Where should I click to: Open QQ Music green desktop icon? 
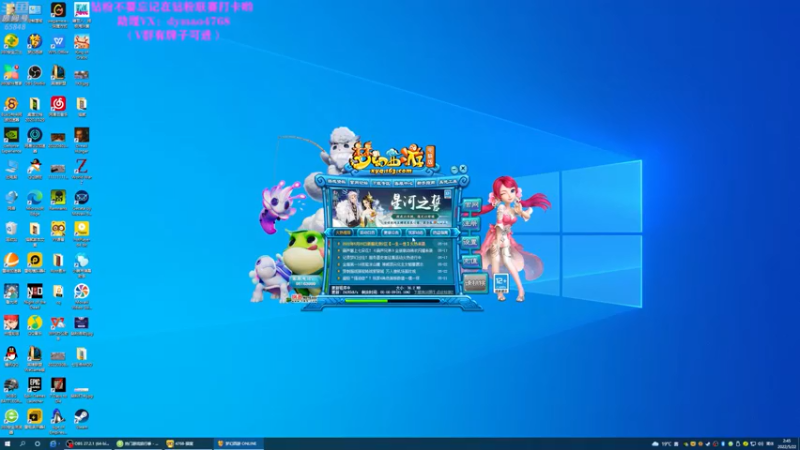35,325
